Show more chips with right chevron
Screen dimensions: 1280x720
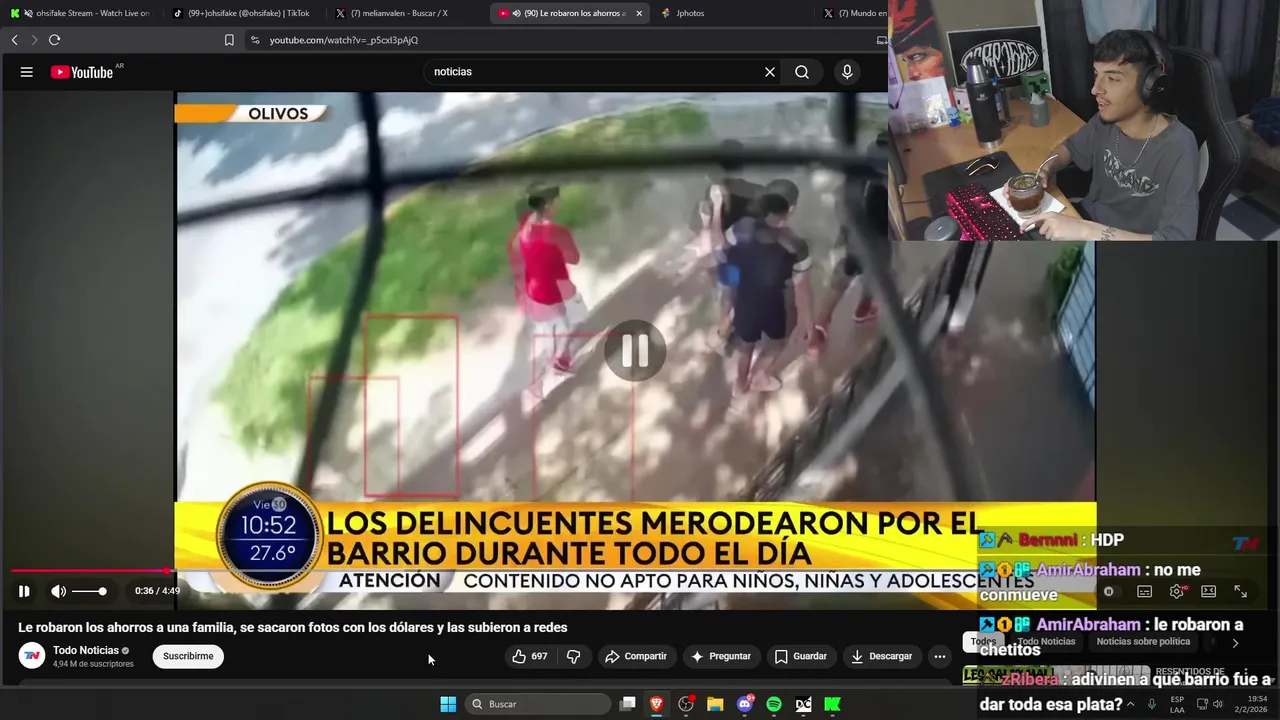(x=1235, y=643)
